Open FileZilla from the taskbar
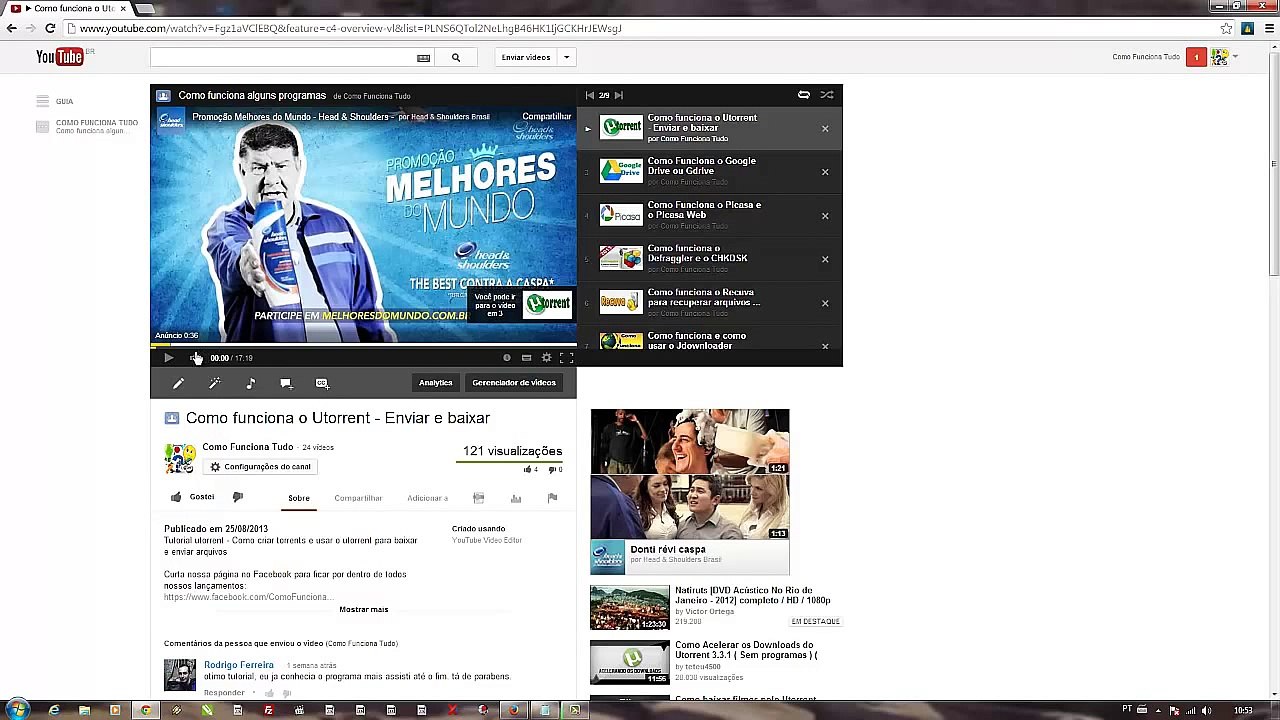This screenshot has height=720, width=1280. pyautogui.click(x=268, y=710)
